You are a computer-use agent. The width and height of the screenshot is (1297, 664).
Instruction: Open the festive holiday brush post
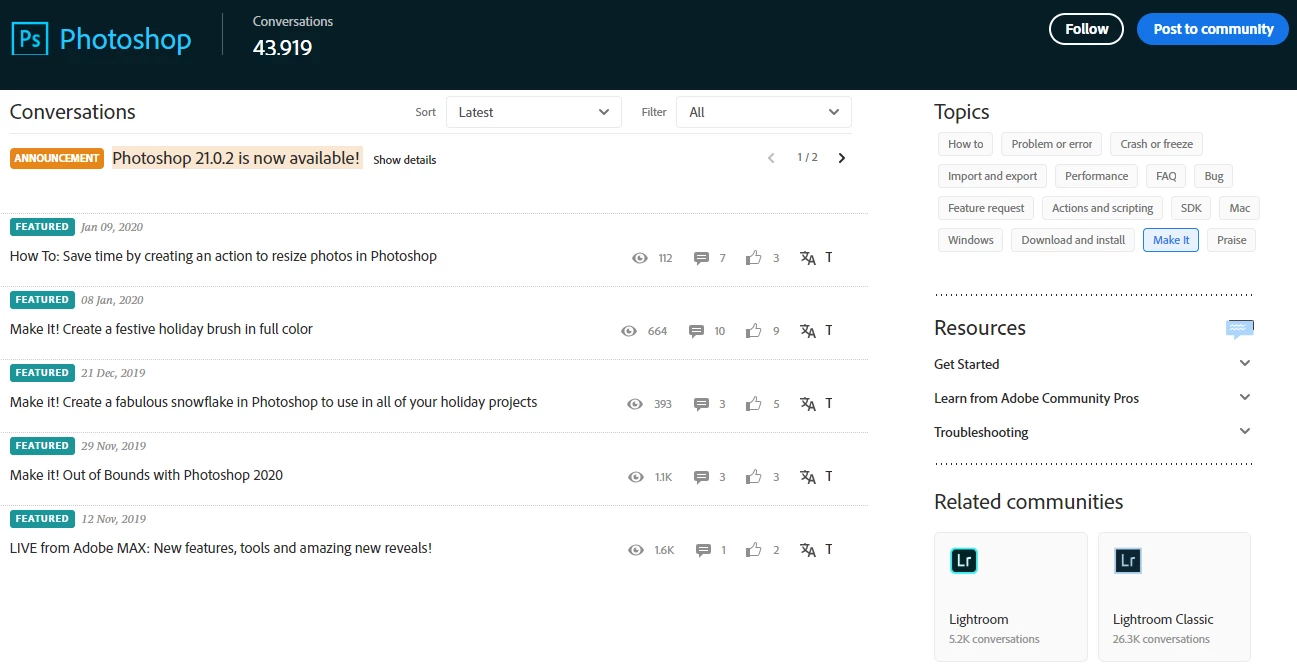tap(161, 329)
